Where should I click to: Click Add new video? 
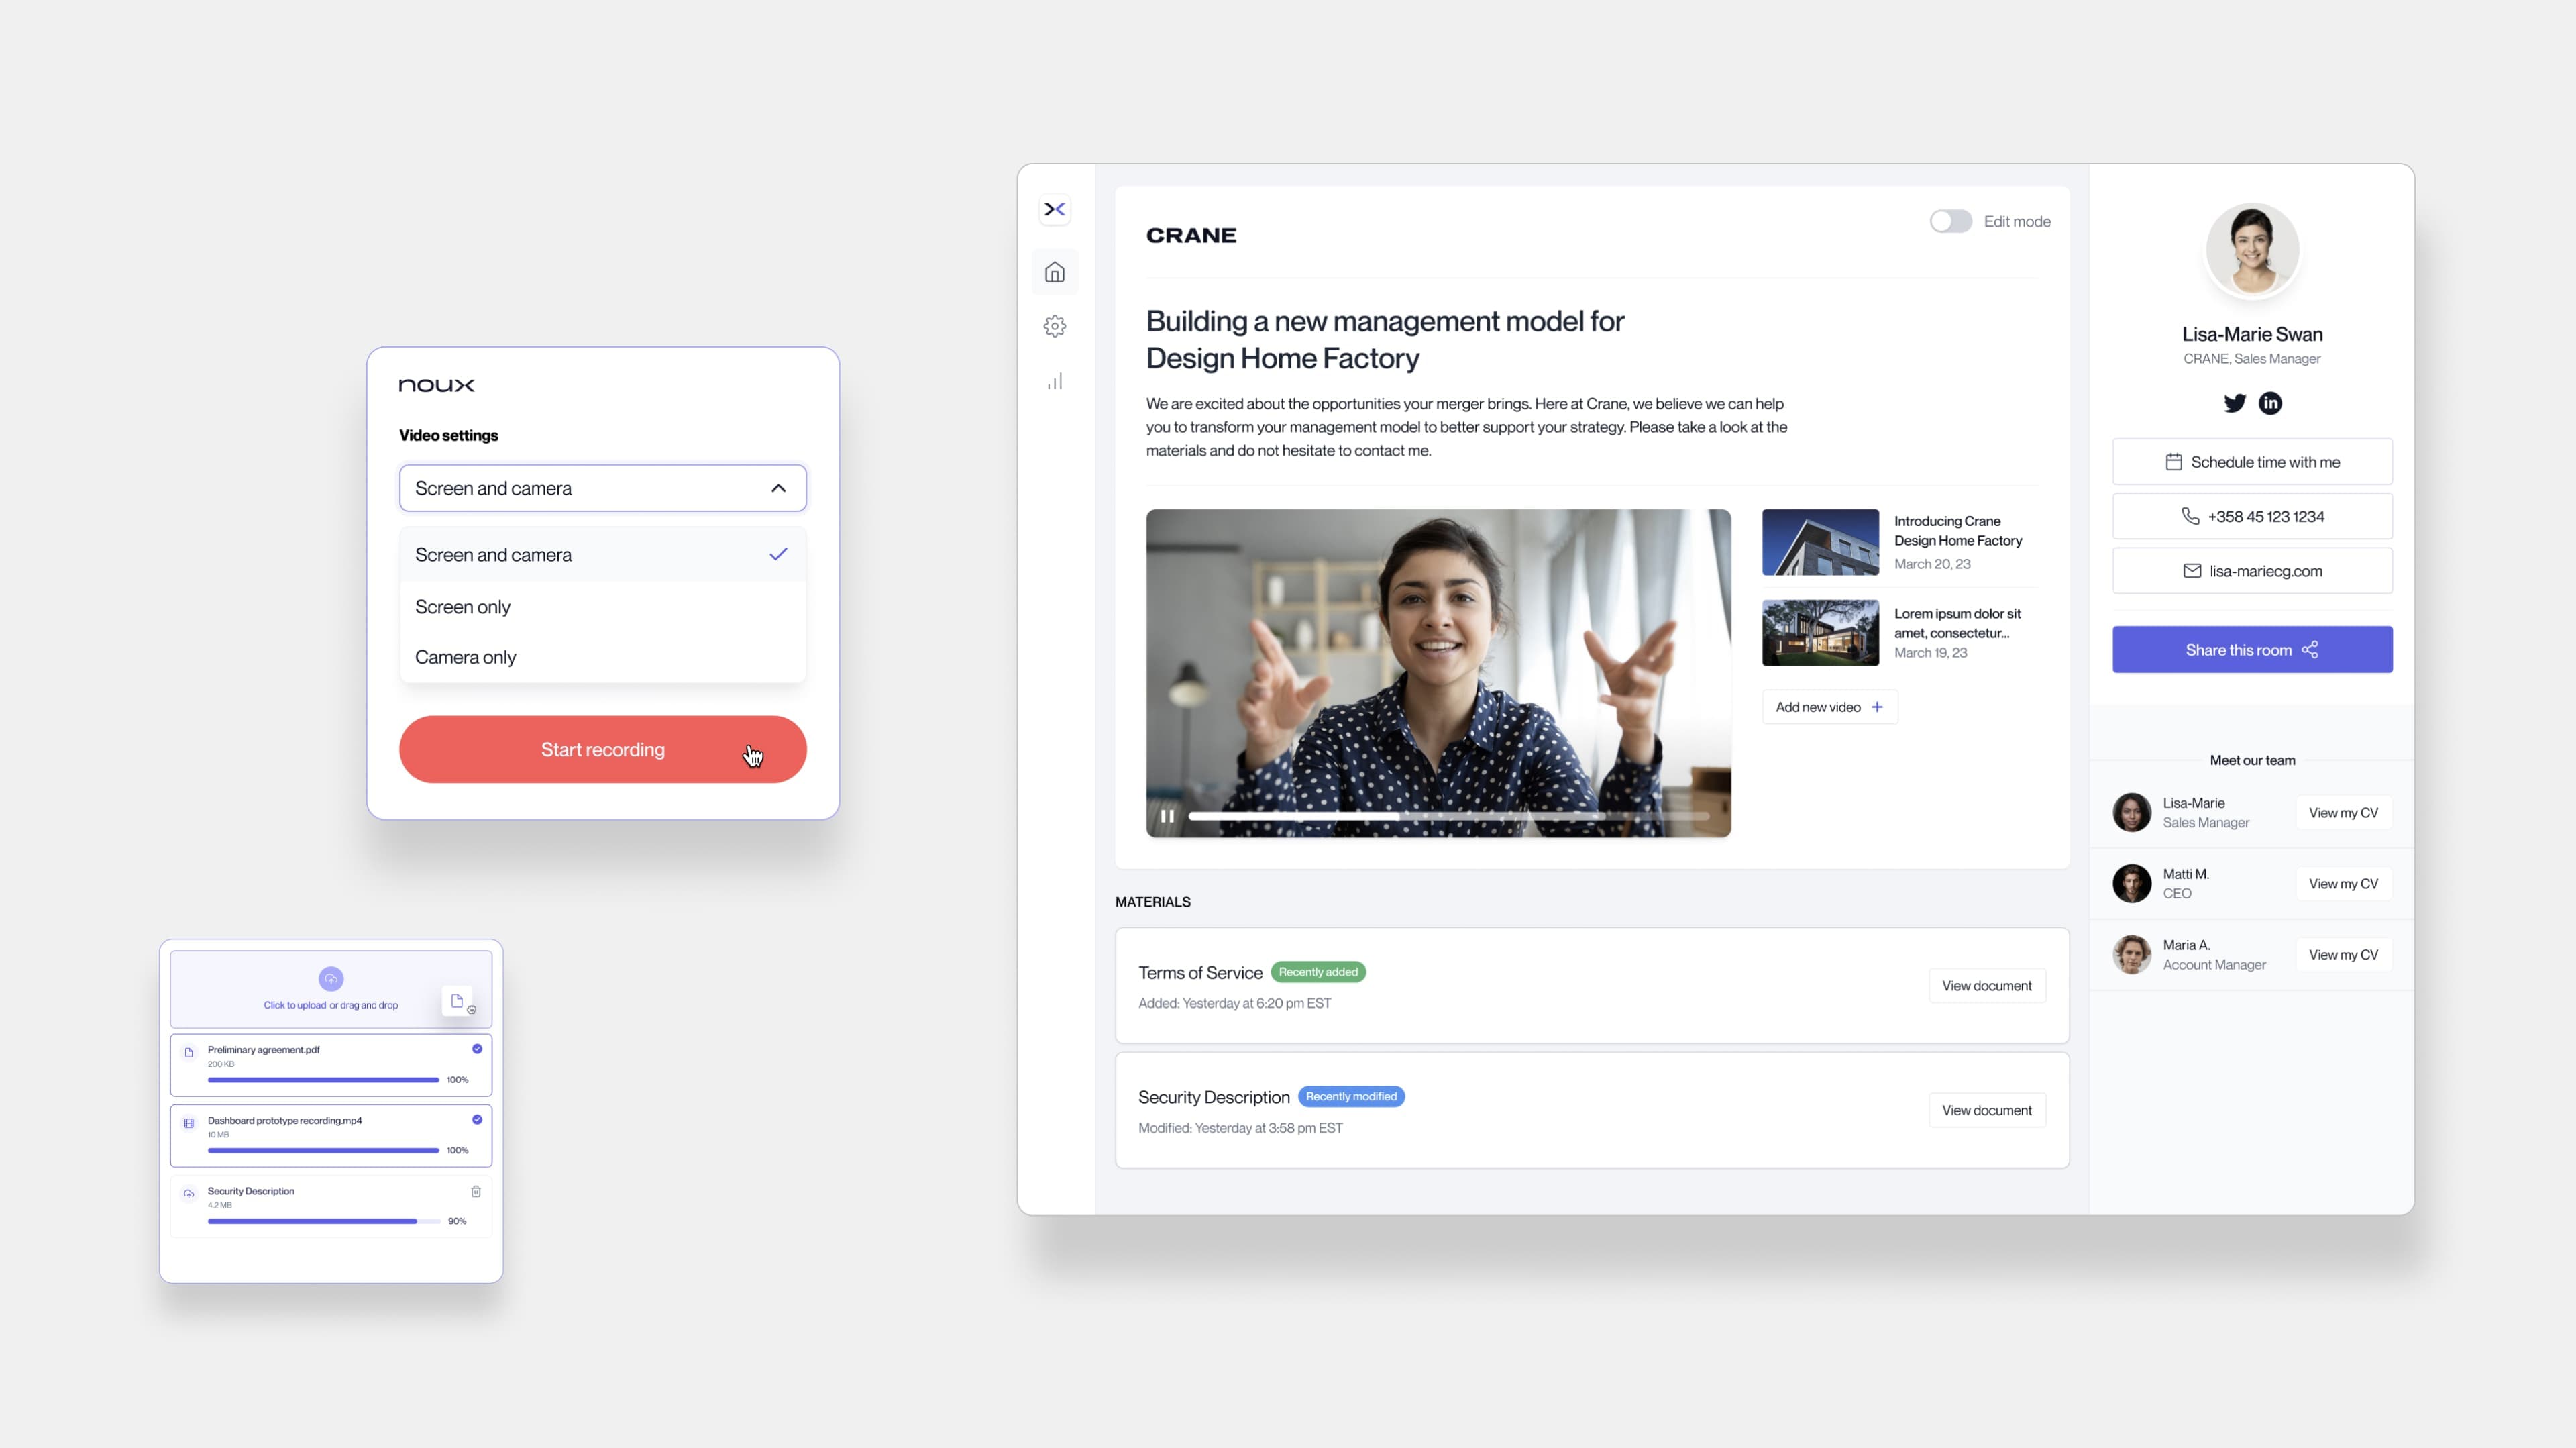click(1829, 707)
